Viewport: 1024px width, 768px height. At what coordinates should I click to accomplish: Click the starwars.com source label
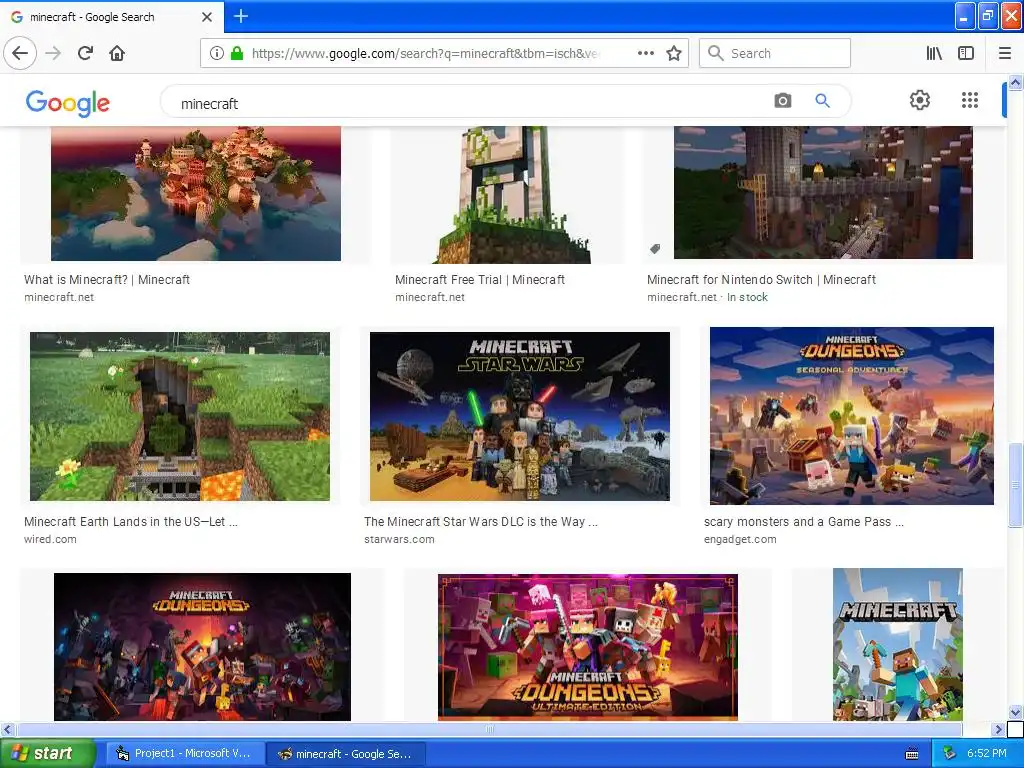399,539
